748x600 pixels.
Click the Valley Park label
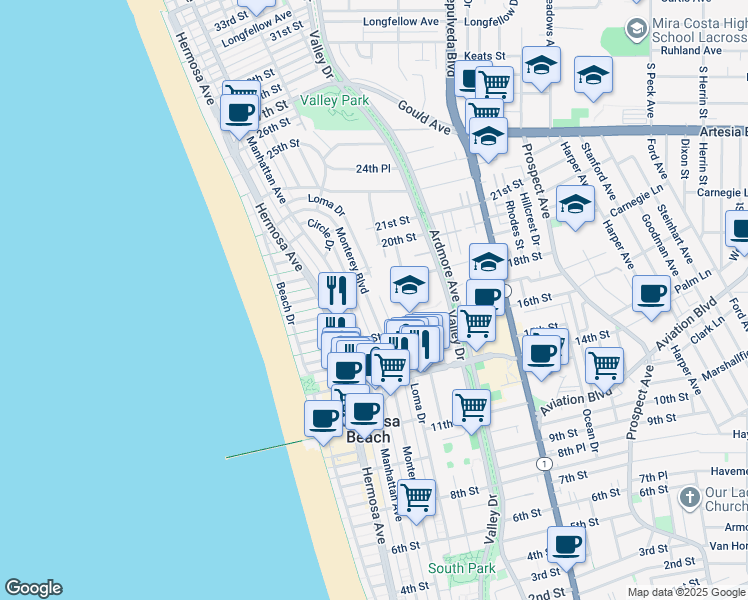[x=334, y=100]
